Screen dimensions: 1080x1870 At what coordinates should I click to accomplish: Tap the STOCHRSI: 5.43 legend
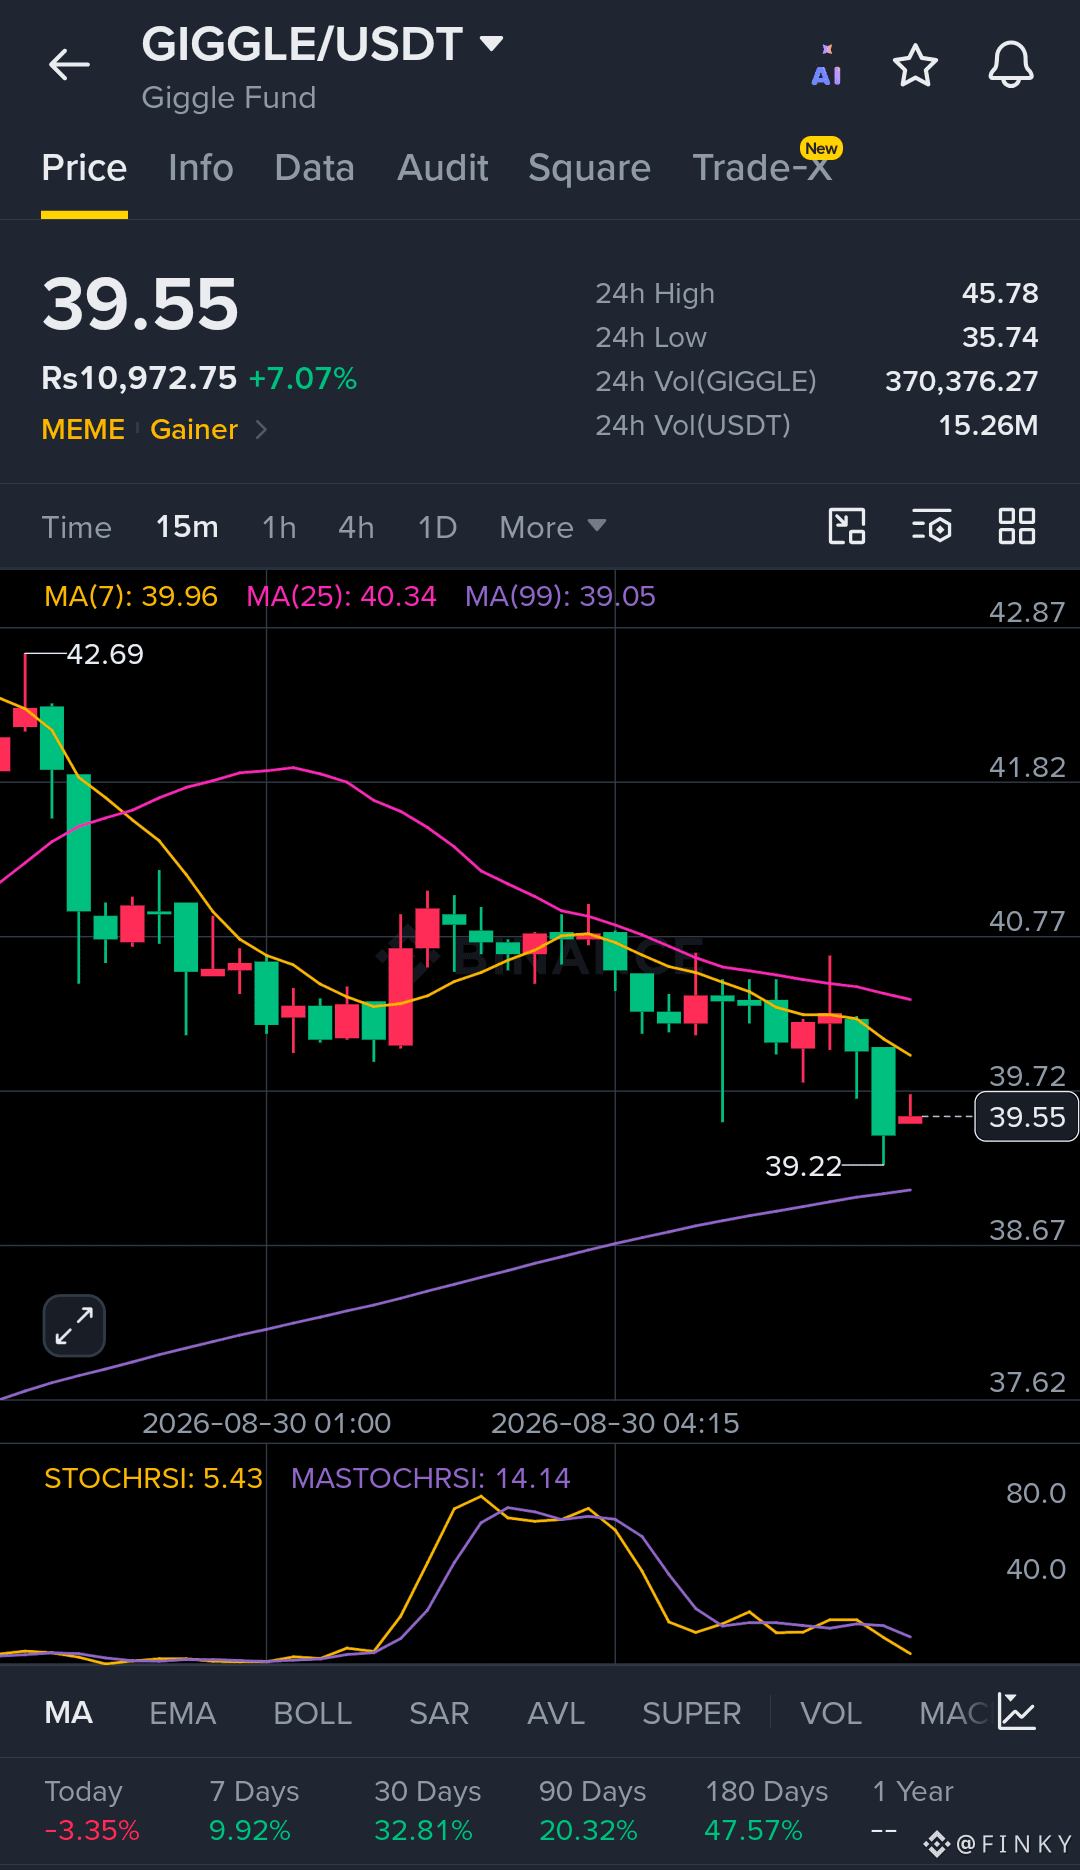[153, 1478]
